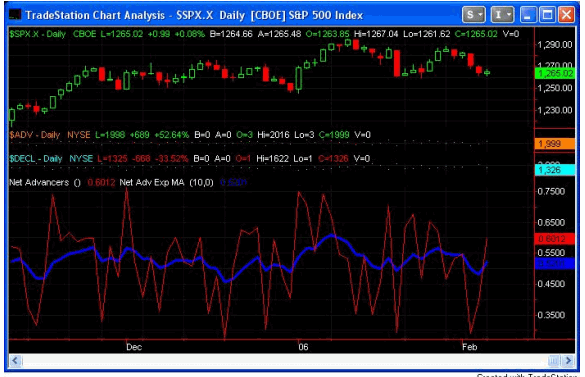The image size is (585, 377).
Task: Minimize the Chart Analysis window
Action: pyautogui.click(x=528, y=15)
